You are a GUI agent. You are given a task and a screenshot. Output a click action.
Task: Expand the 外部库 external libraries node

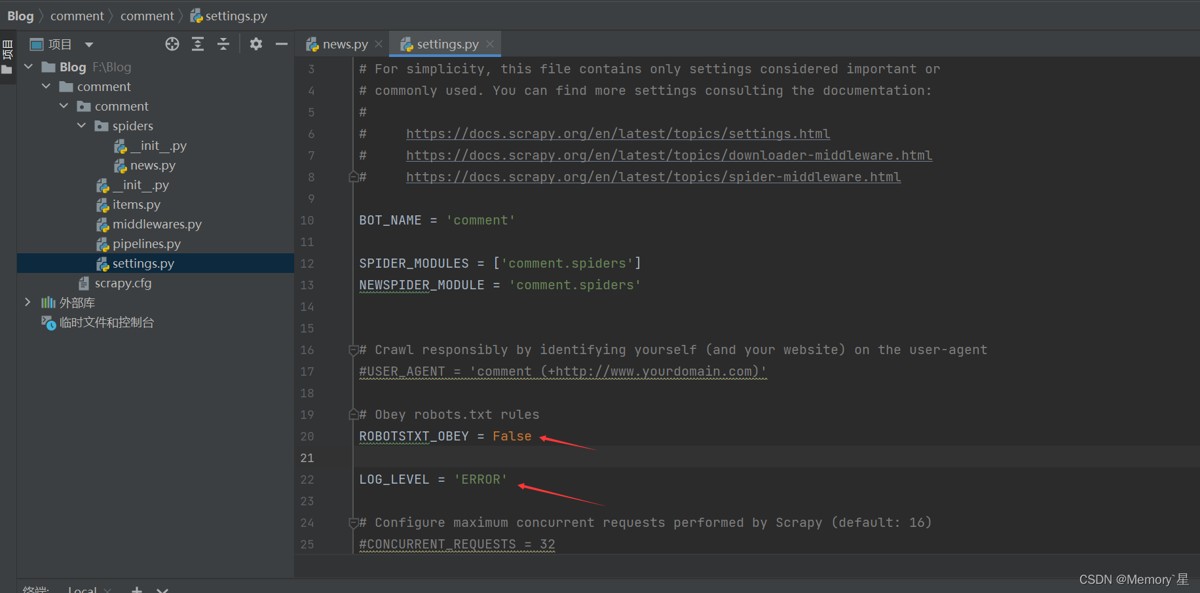(28, 302)
